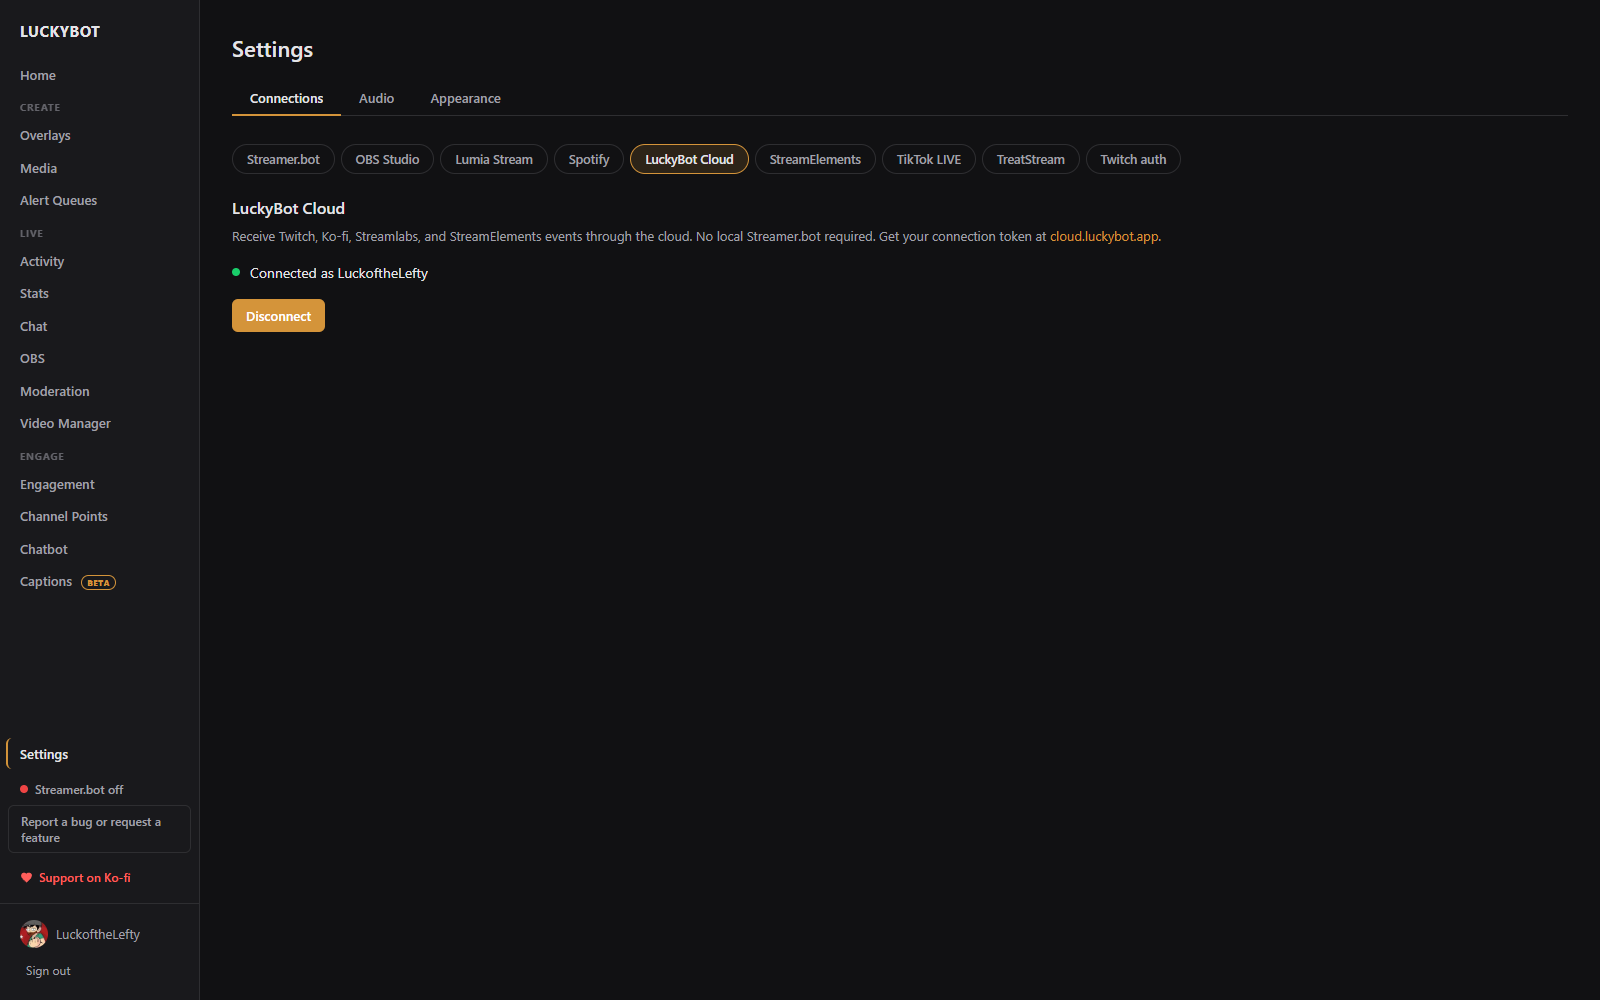Open the Spotify connection pill
This screenshot has width=1600, height=1000.
point(589,159)
